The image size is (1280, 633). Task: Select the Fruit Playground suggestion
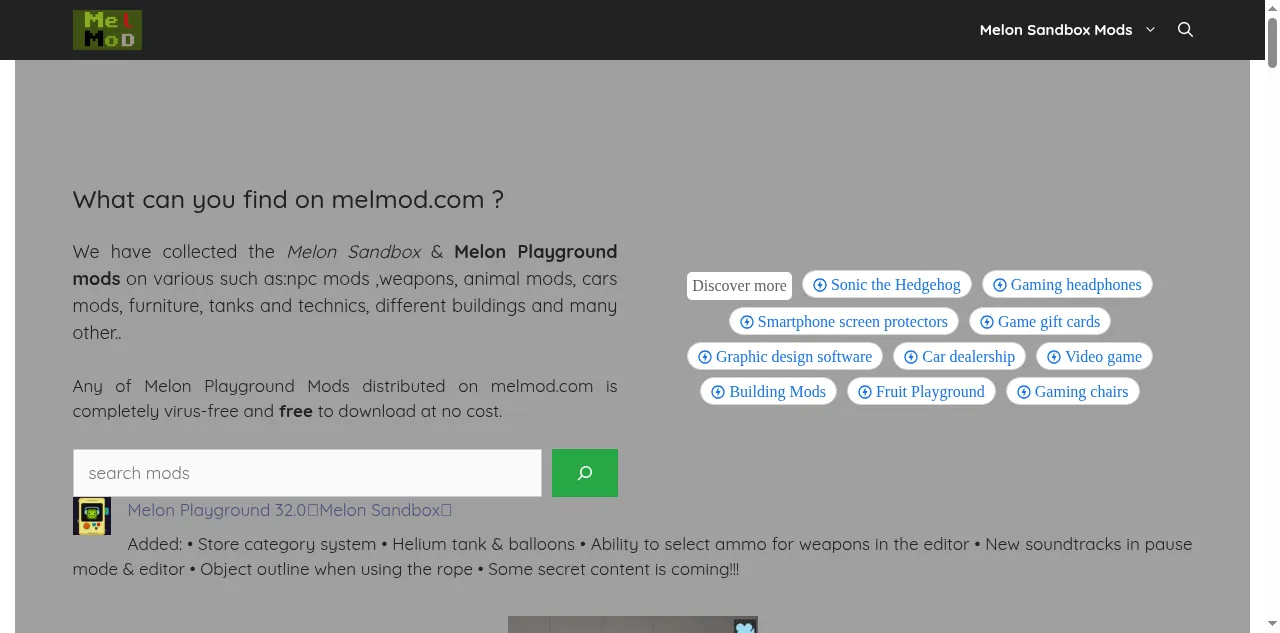[x=921, y=391]
